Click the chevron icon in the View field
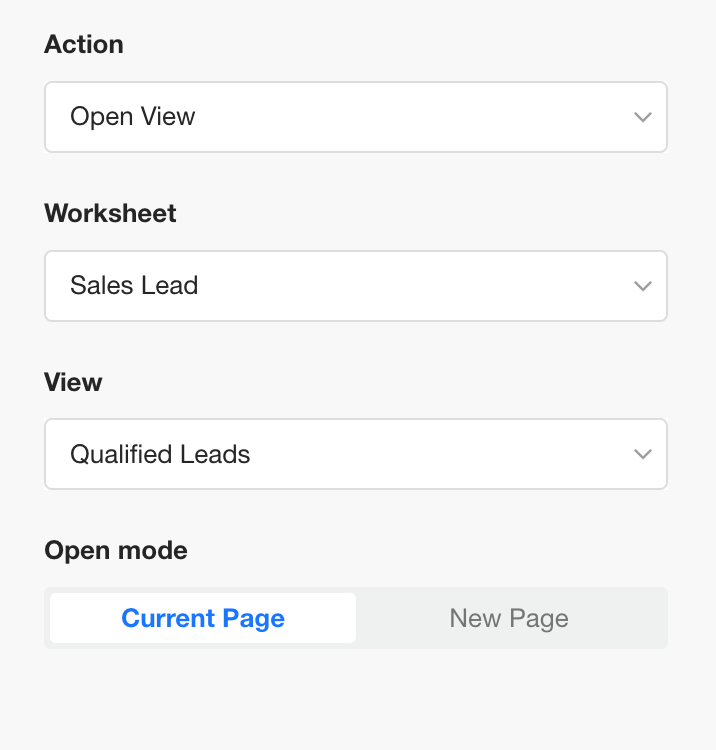 tap(643, 455)
